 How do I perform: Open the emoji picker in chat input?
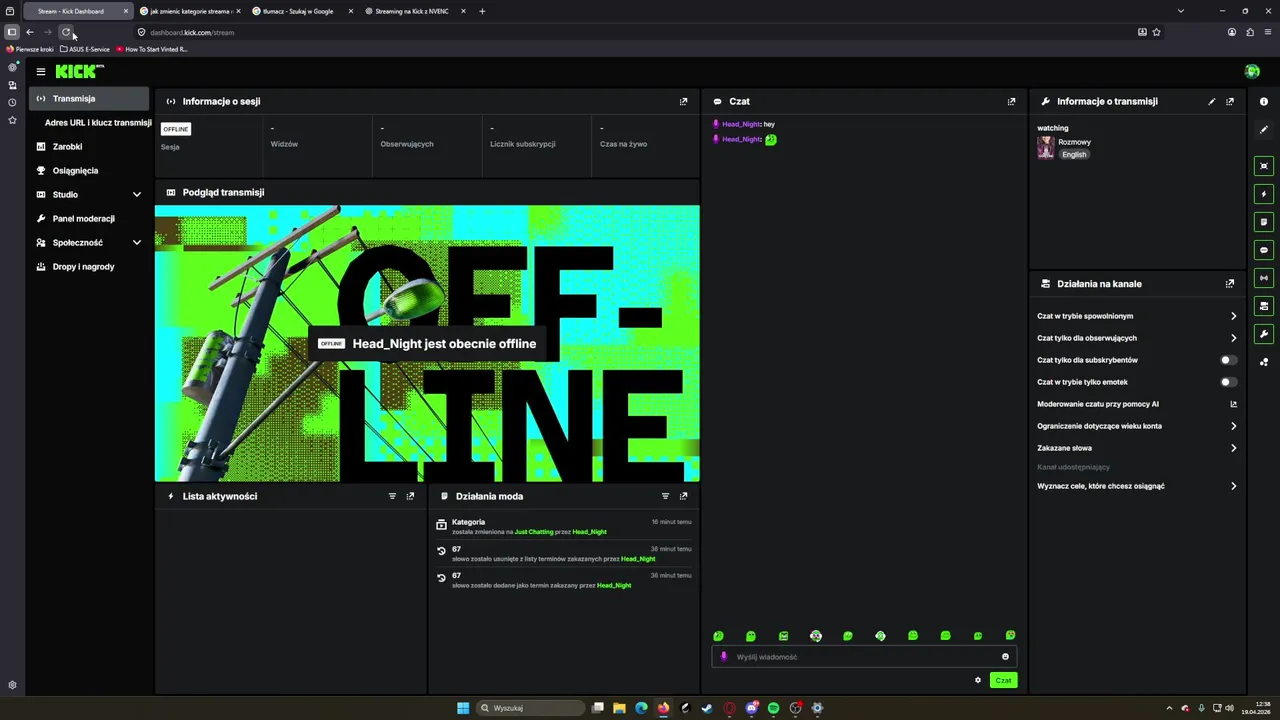click(x=1005, y=657)
